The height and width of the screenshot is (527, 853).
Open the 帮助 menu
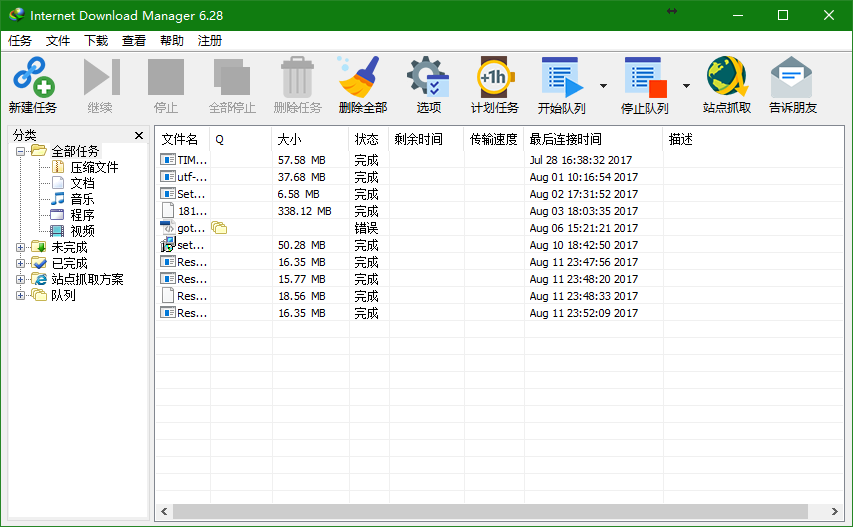pyautogui.click(x=172, y=41)
